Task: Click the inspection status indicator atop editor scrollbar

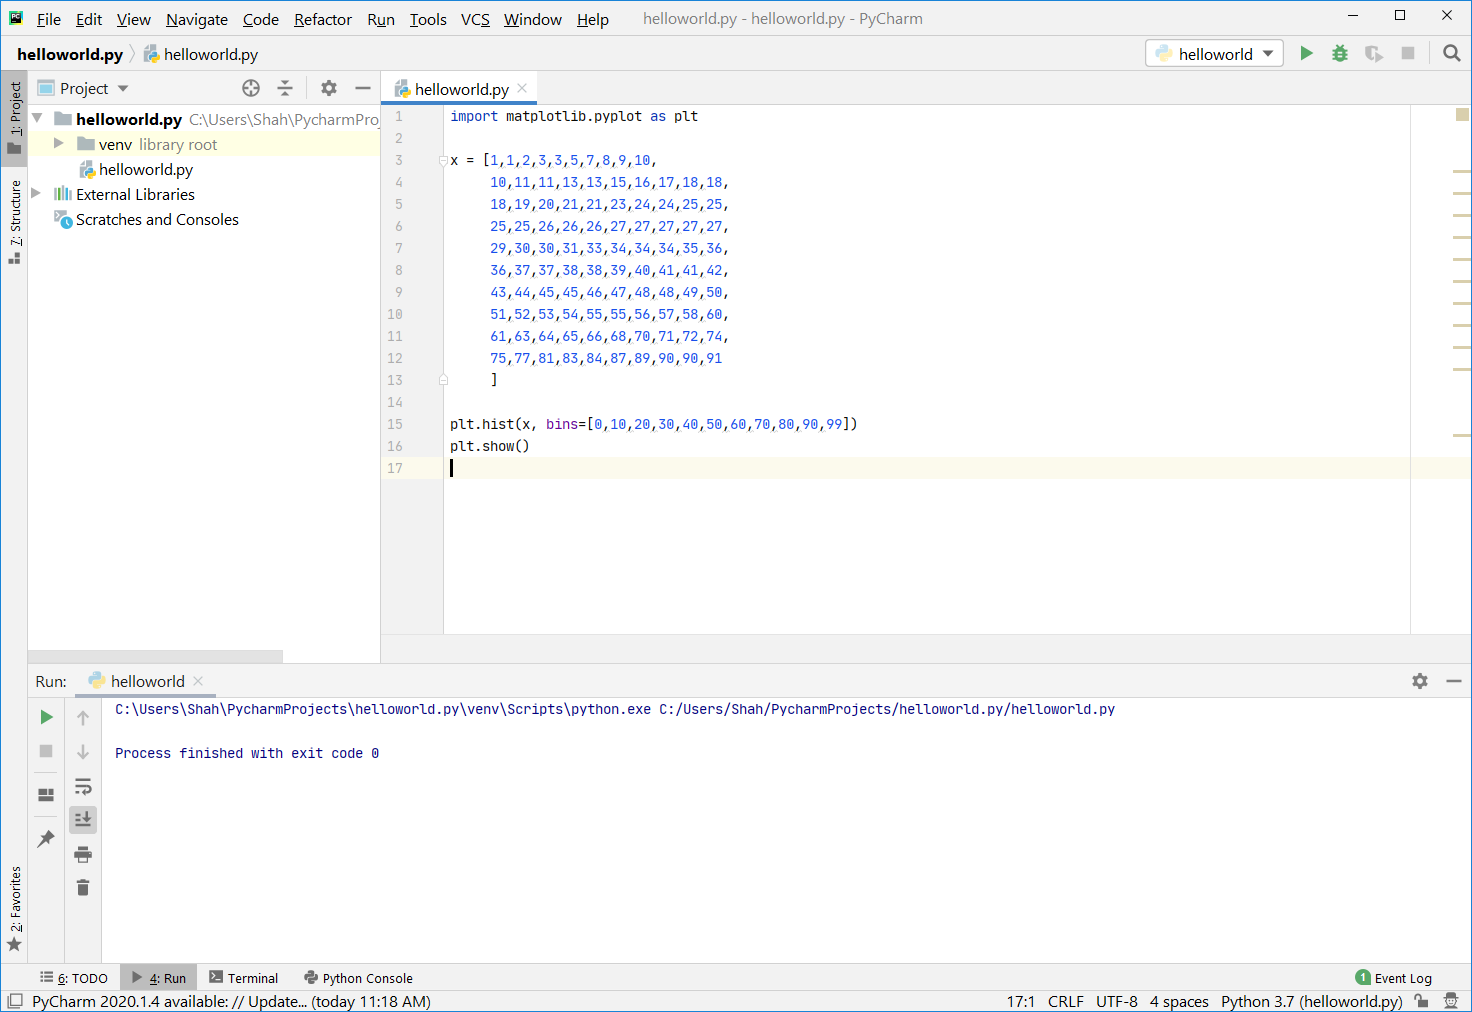Action: tap(1462, 115)
